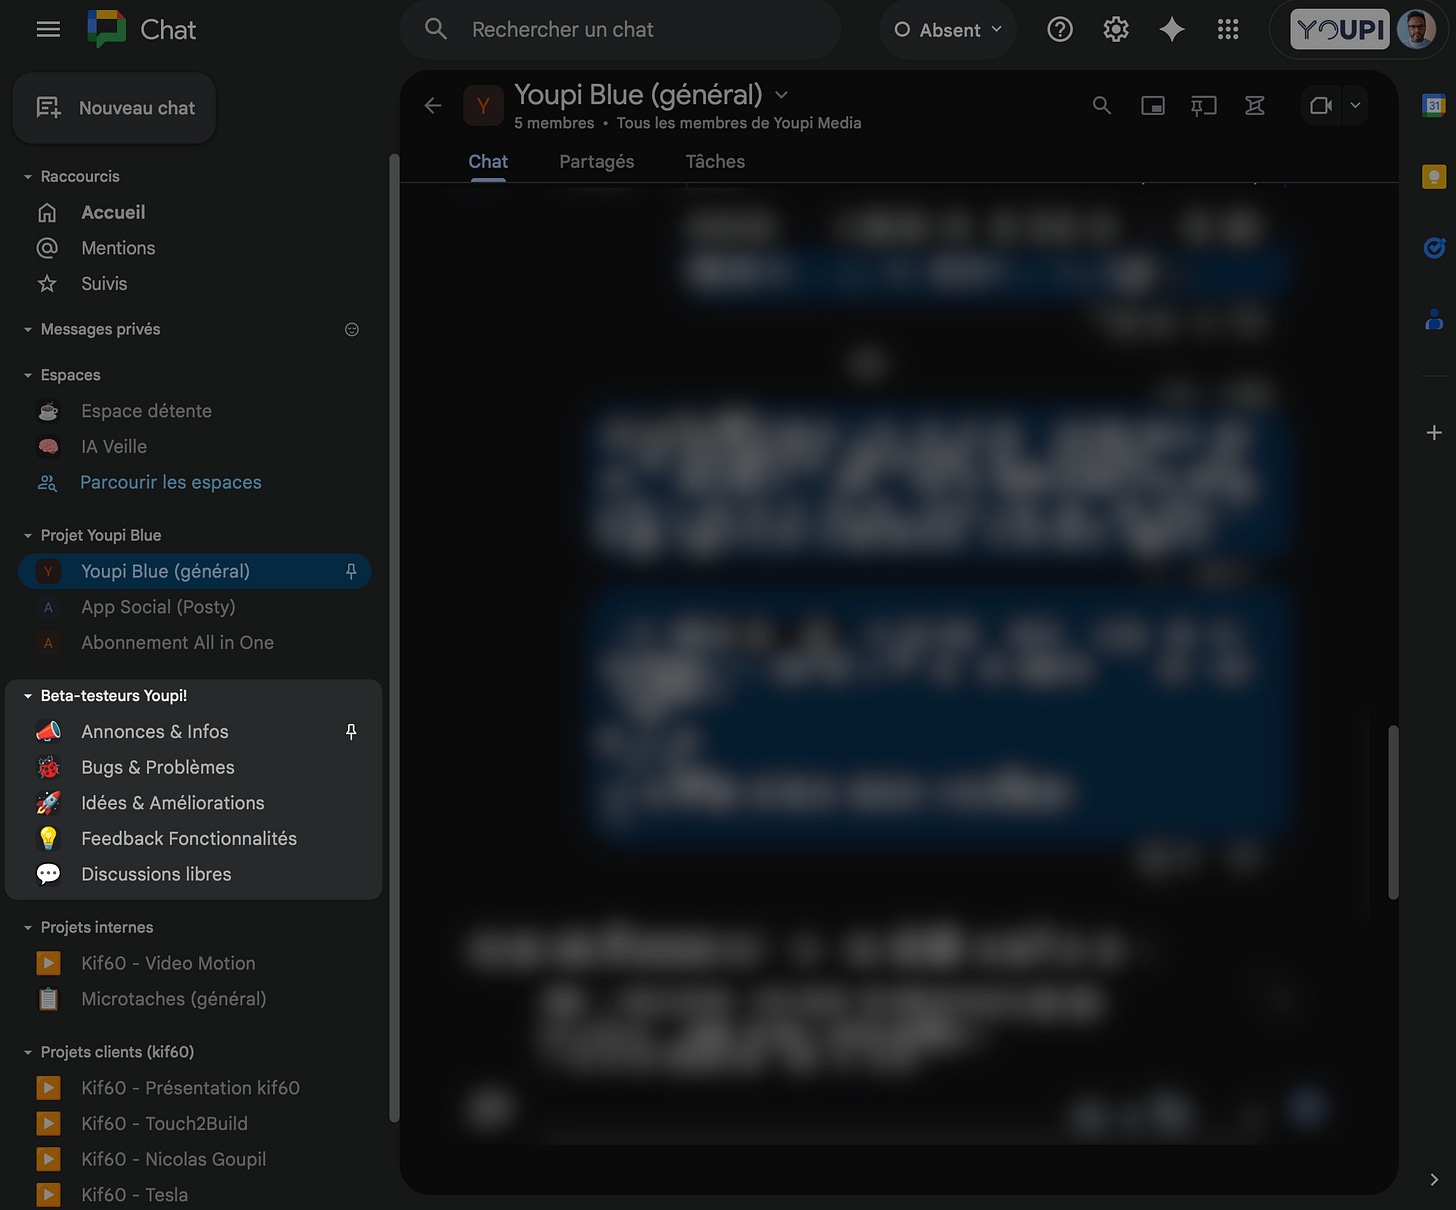Open the Absent status dropdown

tap(948, 30)
